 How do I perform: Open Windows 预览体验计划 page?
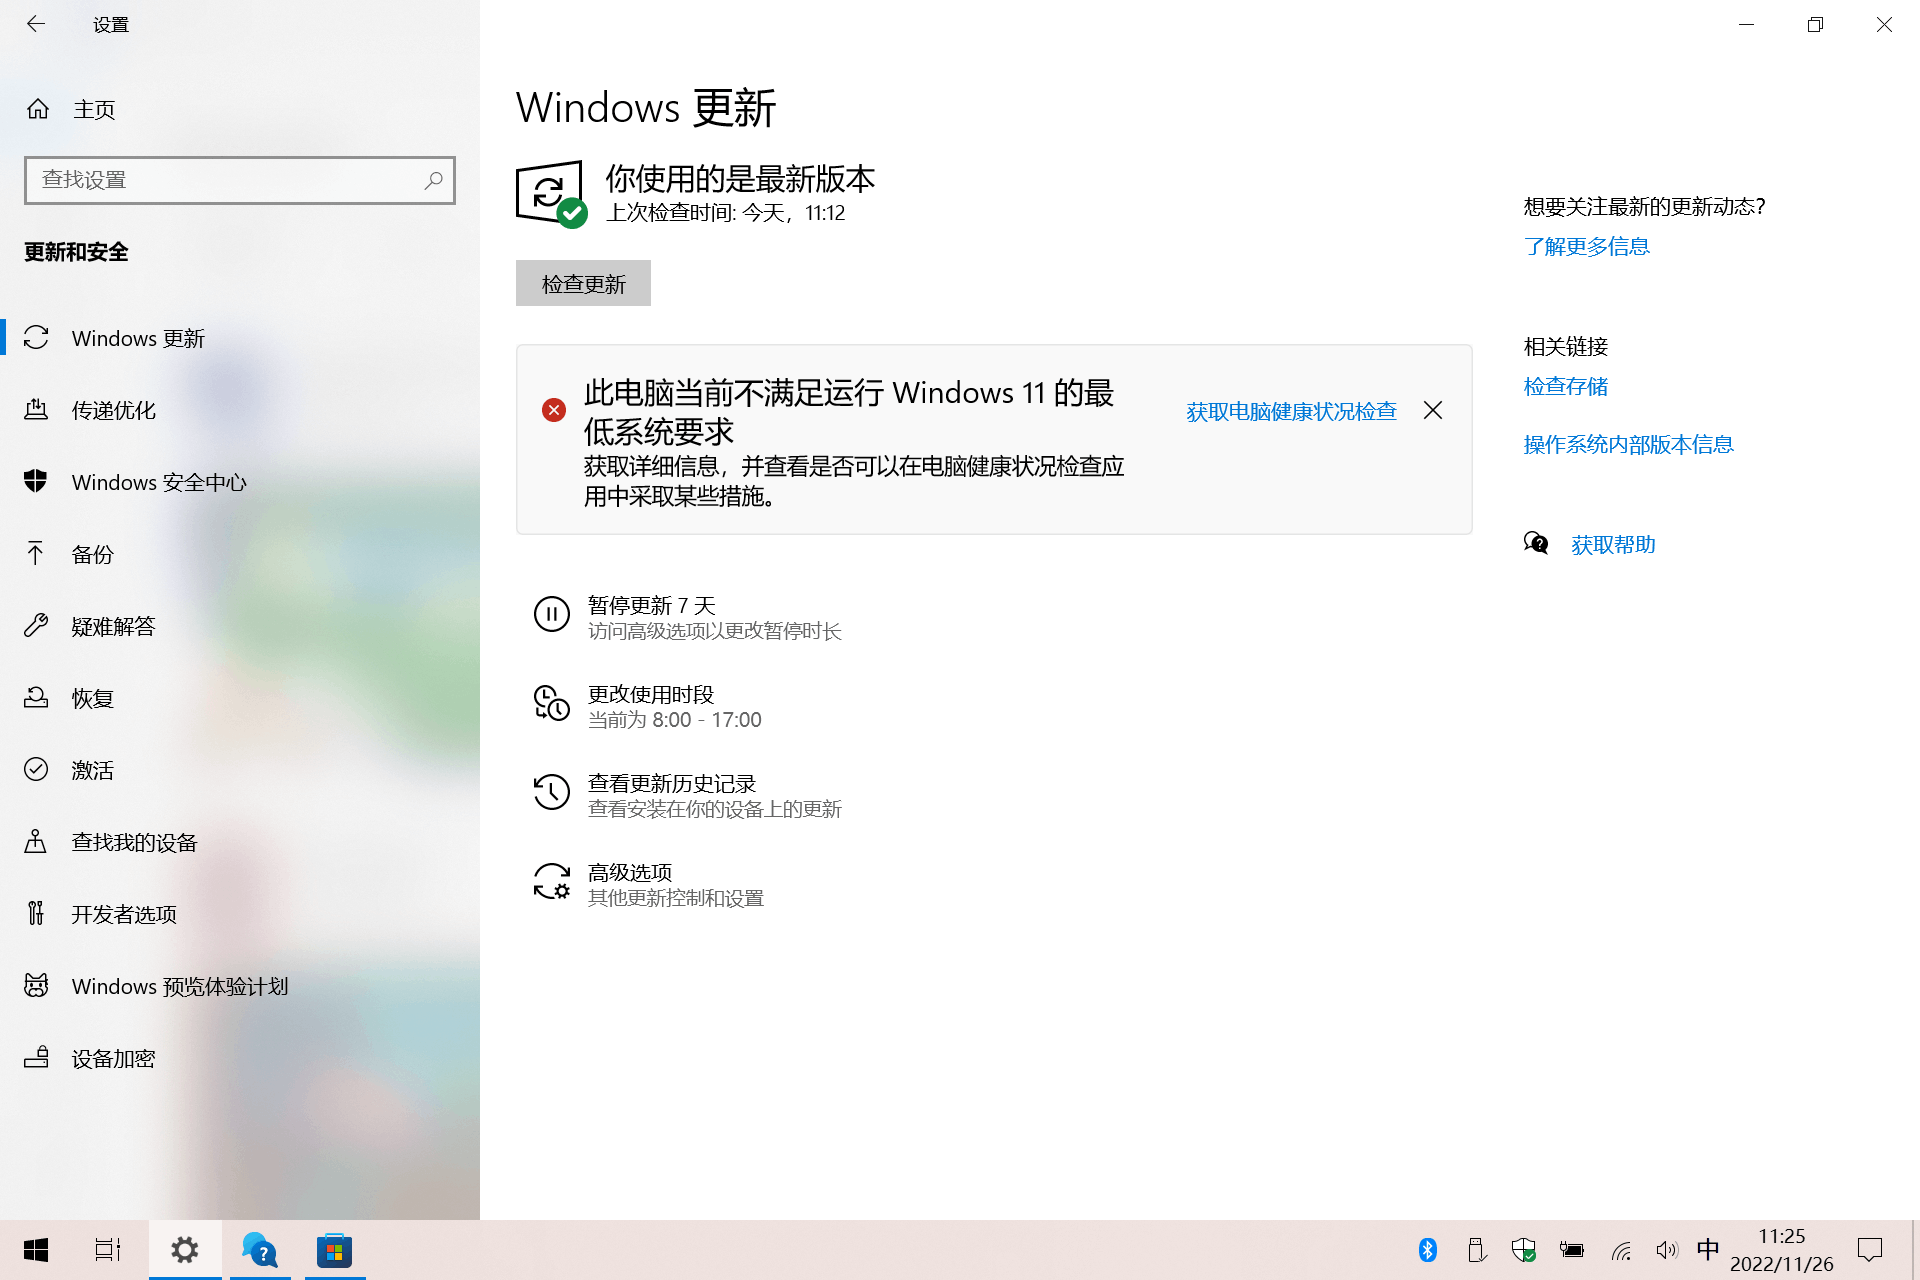click(179, 986)
